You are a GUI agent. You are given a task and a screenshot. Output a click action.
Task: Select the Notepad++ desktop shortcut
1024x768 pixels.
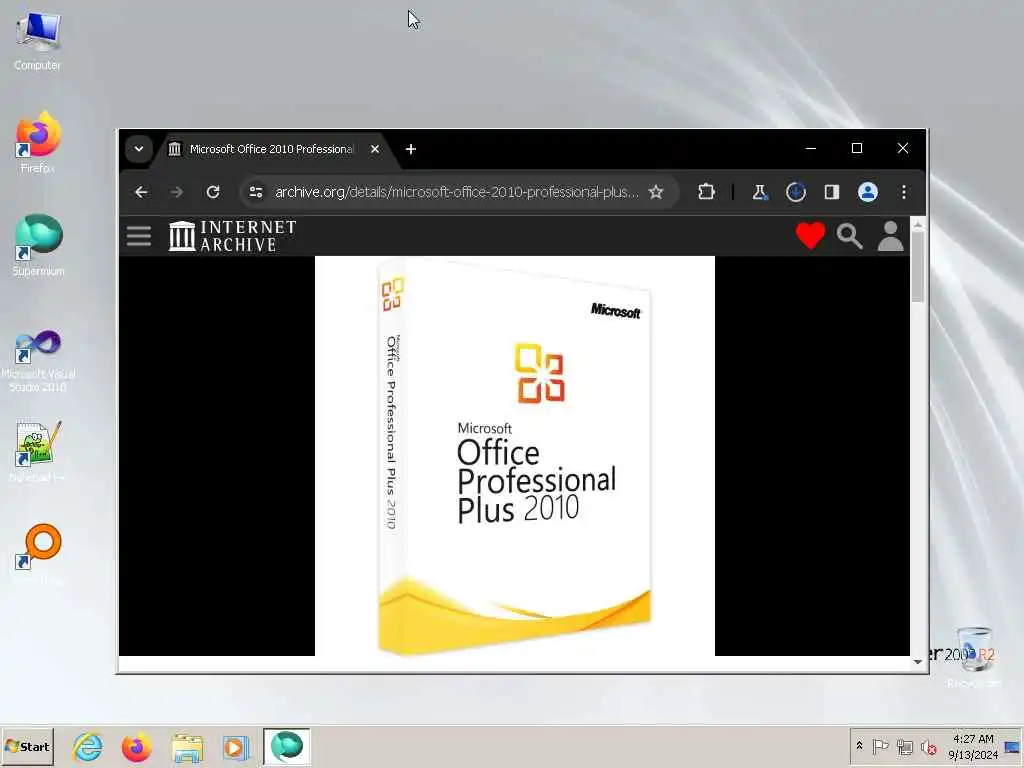(38, 451)
